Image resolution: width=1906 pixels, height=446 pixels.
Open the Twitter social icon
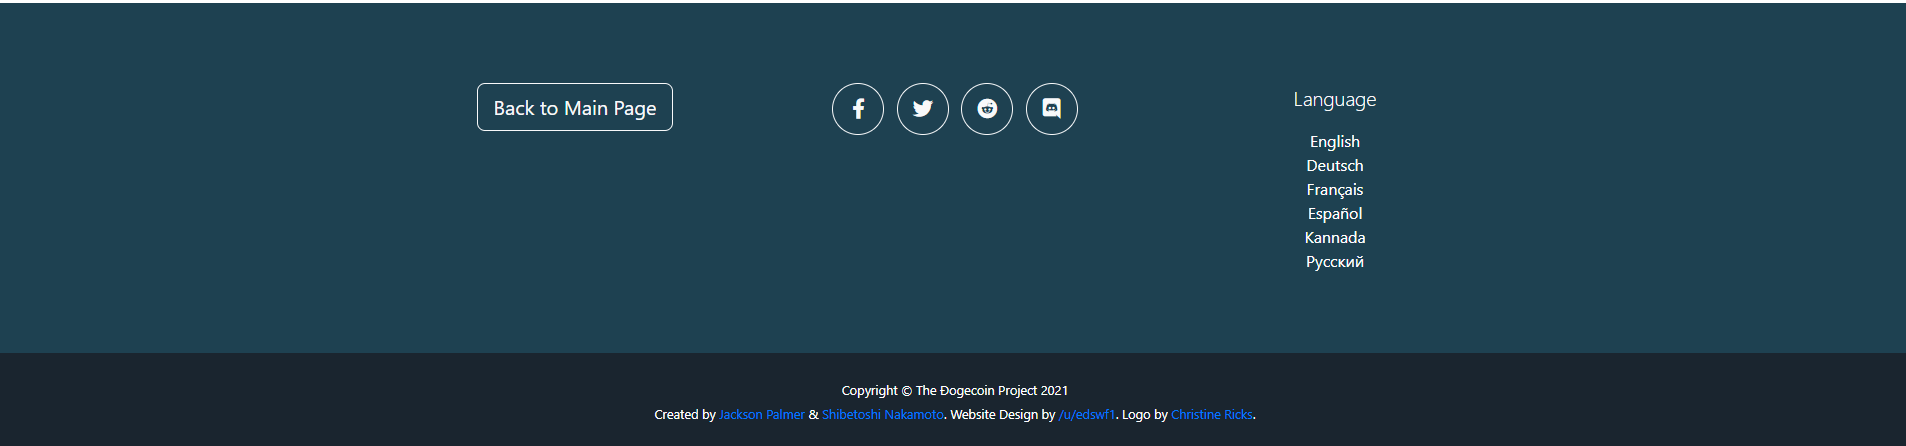click(x=923, y=109)
